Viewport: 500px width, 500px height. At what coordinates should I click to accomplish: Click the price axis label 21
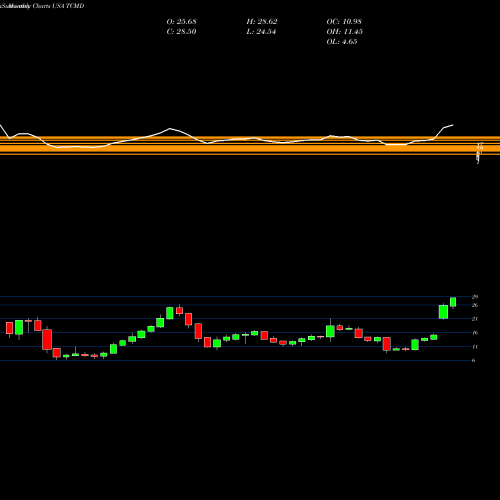pos(475,319)
